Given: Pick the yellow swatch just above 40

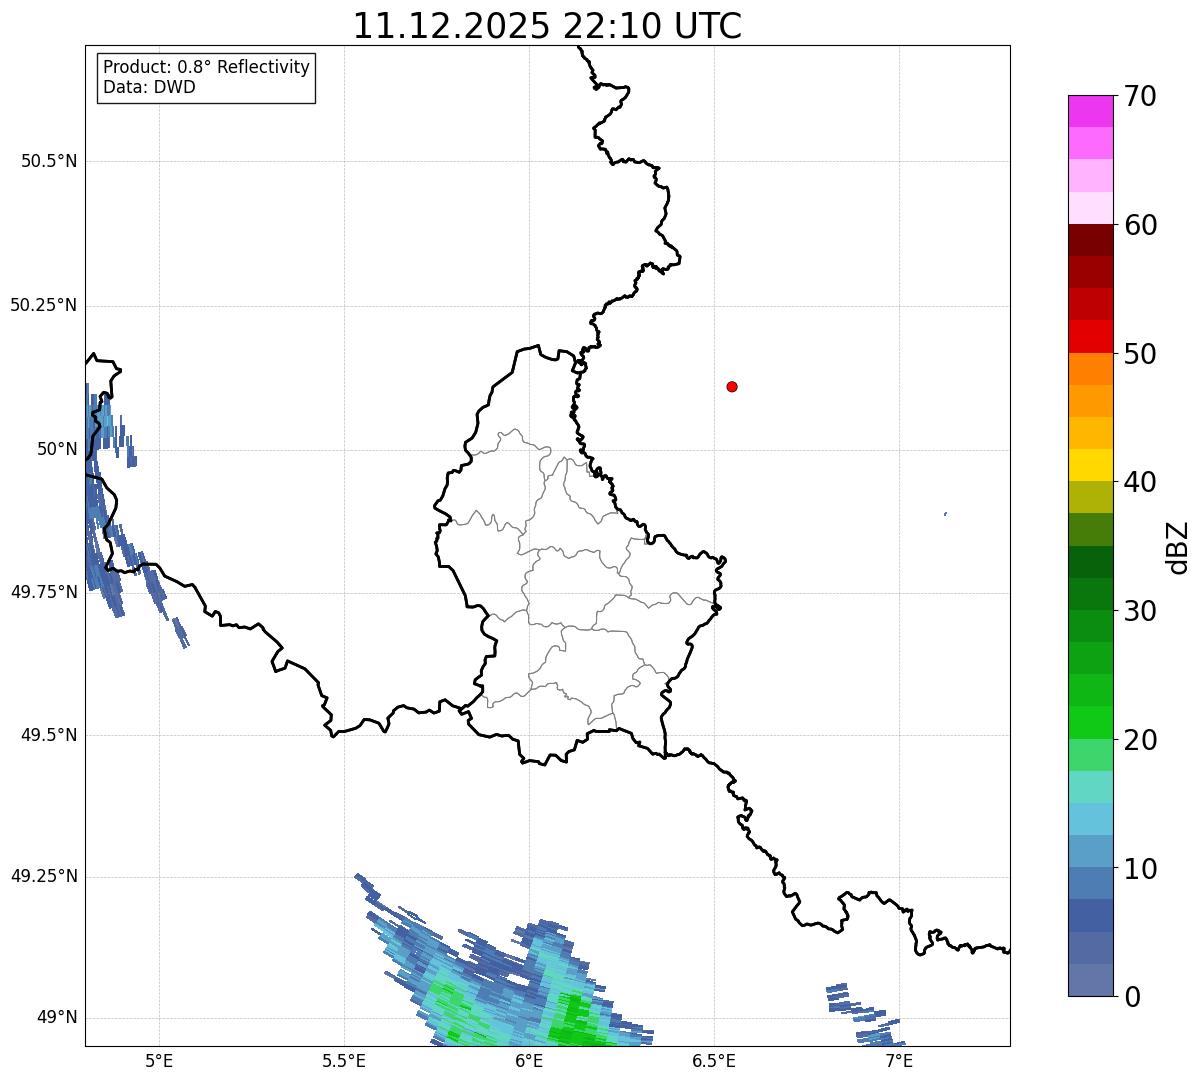Looking at the screenshot, I should click(x=1090, y=465).
